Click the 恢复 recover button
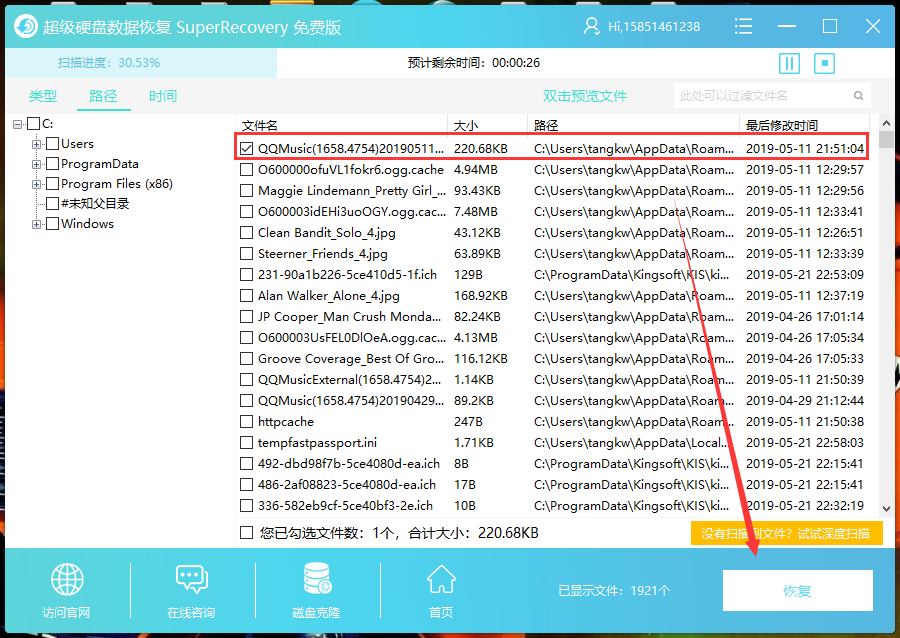 pyautogui.click(x=798, y=590)
